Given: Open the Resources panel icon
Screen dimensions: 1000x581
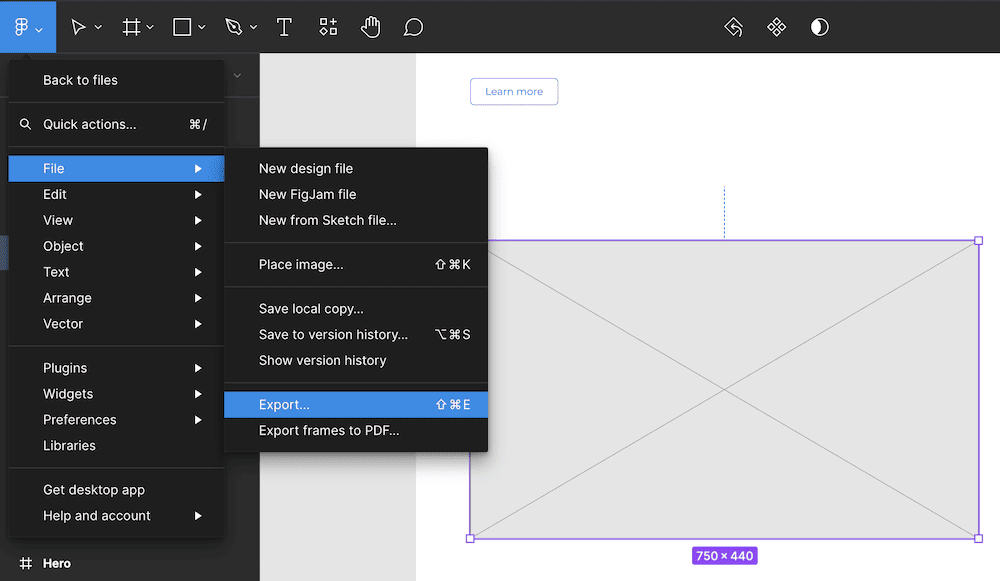Looking at the screenshot, I should point(327,27).
